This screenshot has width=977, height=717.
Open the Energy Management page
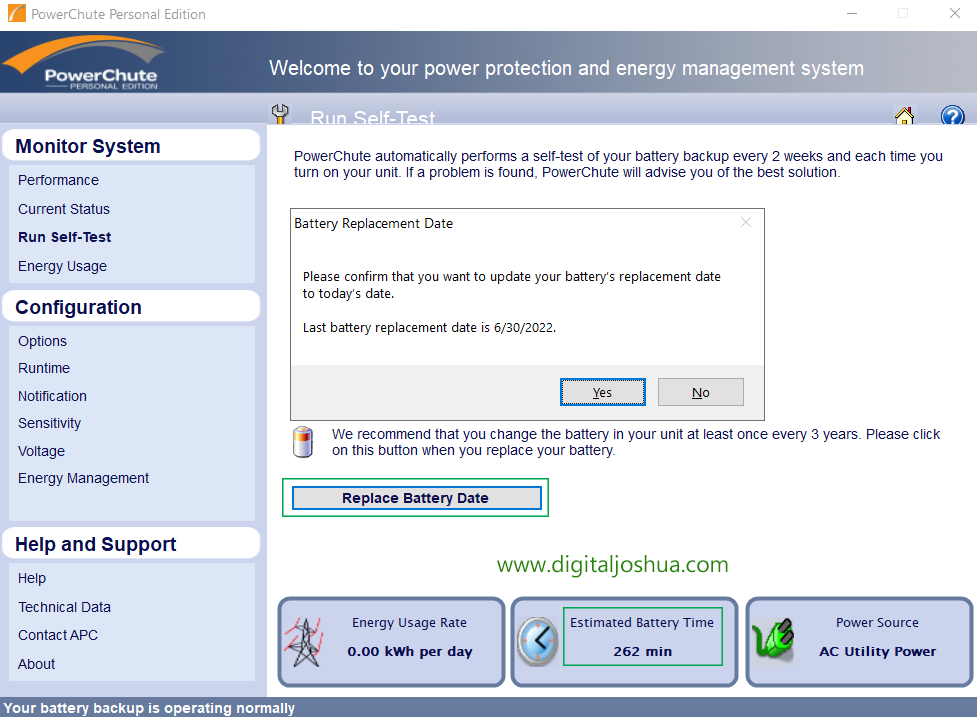(x=83, y=478)
